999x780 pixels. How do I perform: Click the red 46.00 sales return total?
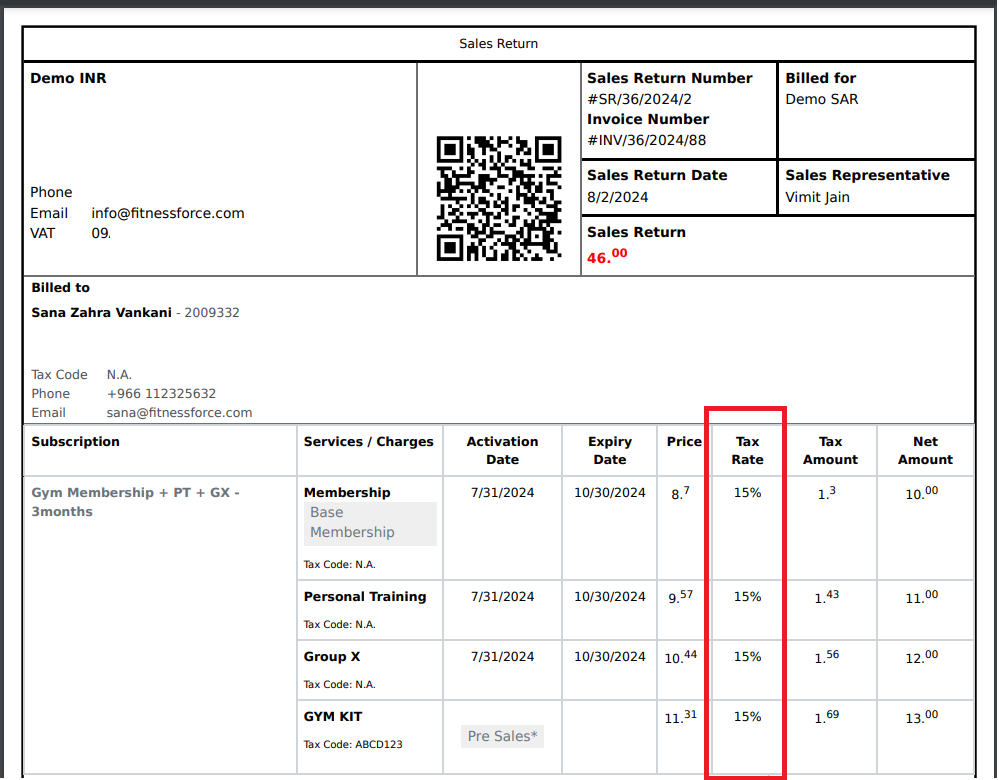click(607, 257)
